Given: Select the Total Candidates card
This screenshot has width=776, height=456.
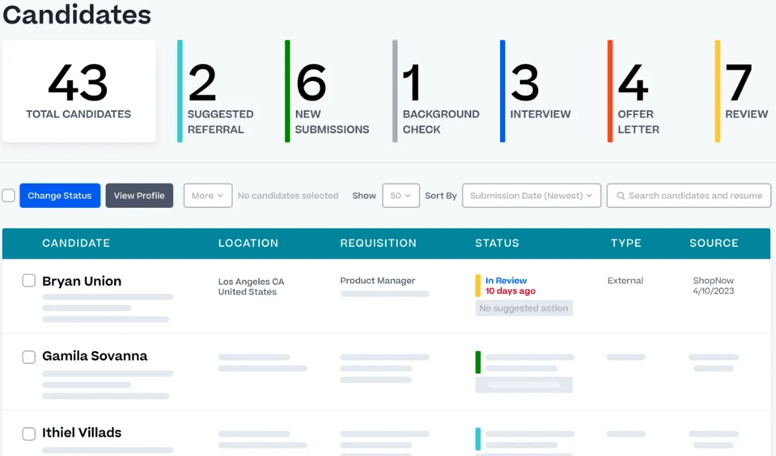Looking at the screenshot, I should click(78, 92).
